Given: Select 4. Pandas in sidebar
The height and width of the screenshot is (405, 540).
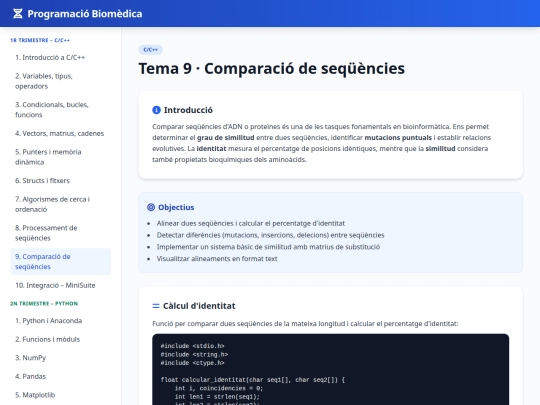Looking at the screenshot, I should (61, 376).
